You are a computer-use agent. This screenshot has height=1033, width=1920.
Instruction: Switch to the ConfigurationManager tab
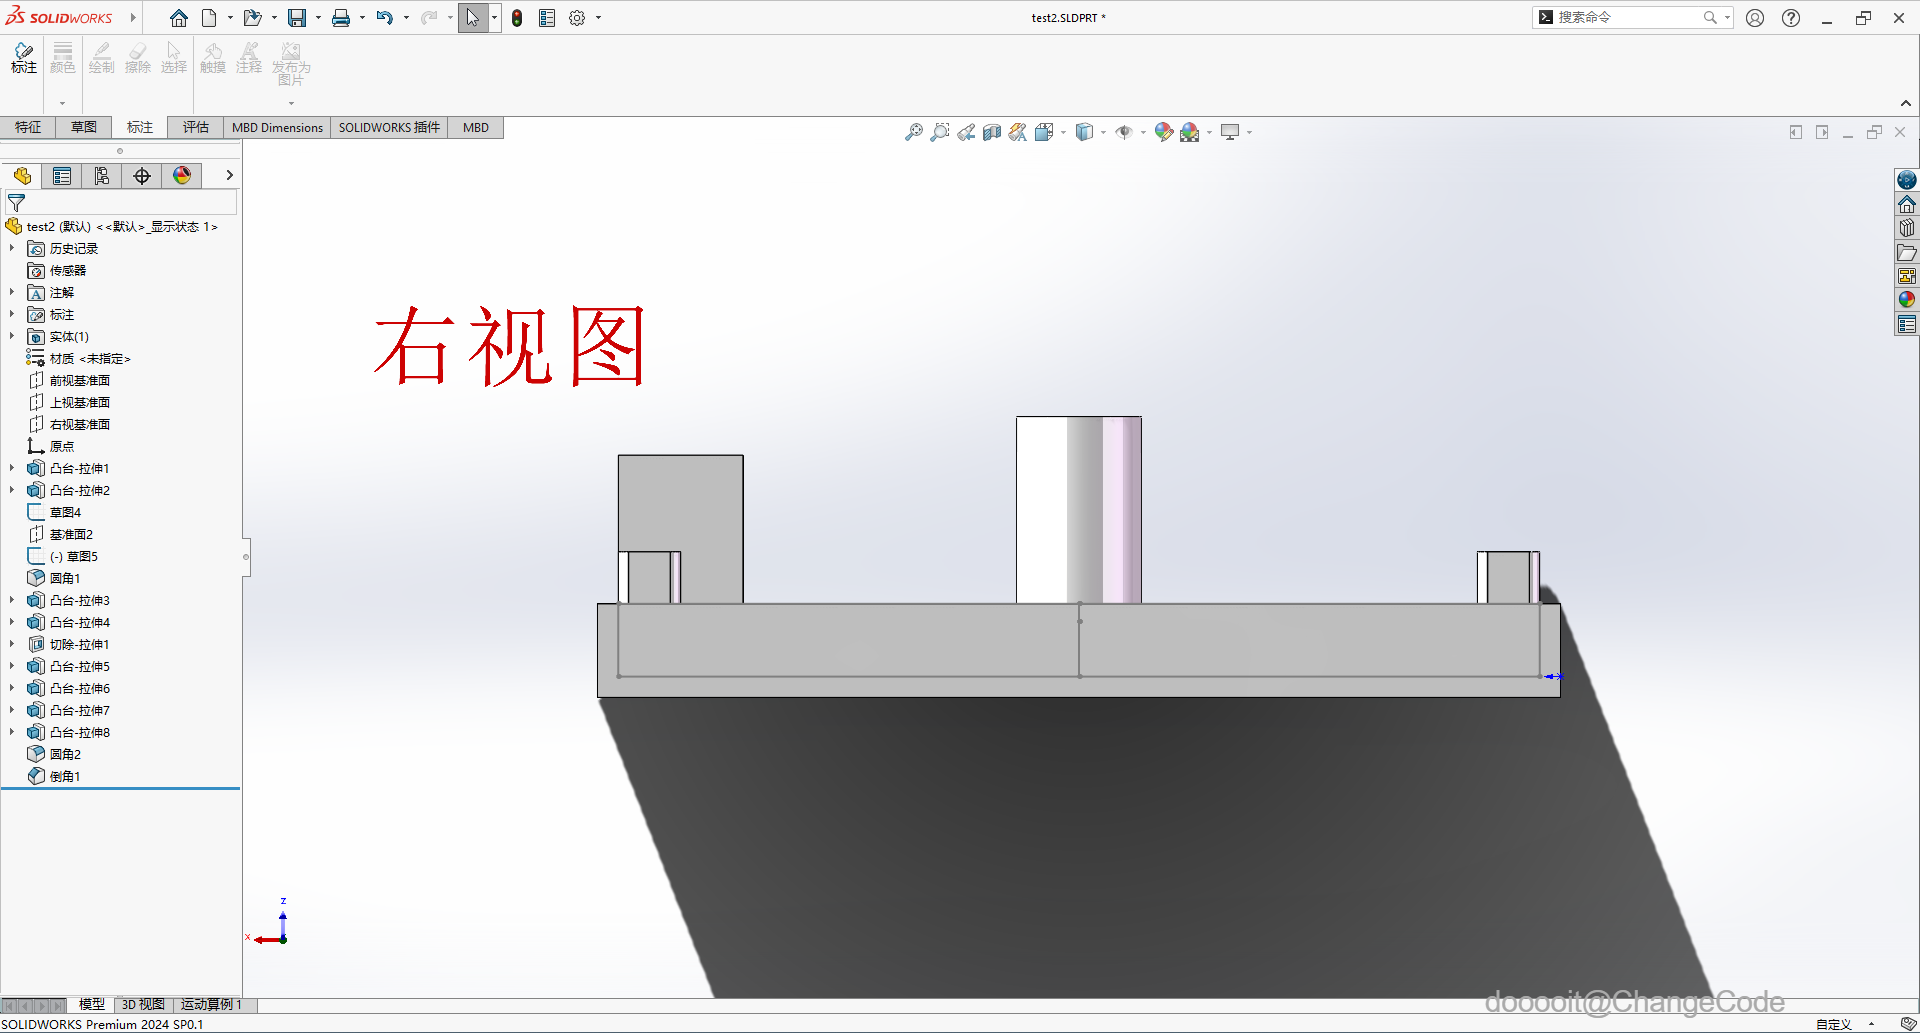101,176
